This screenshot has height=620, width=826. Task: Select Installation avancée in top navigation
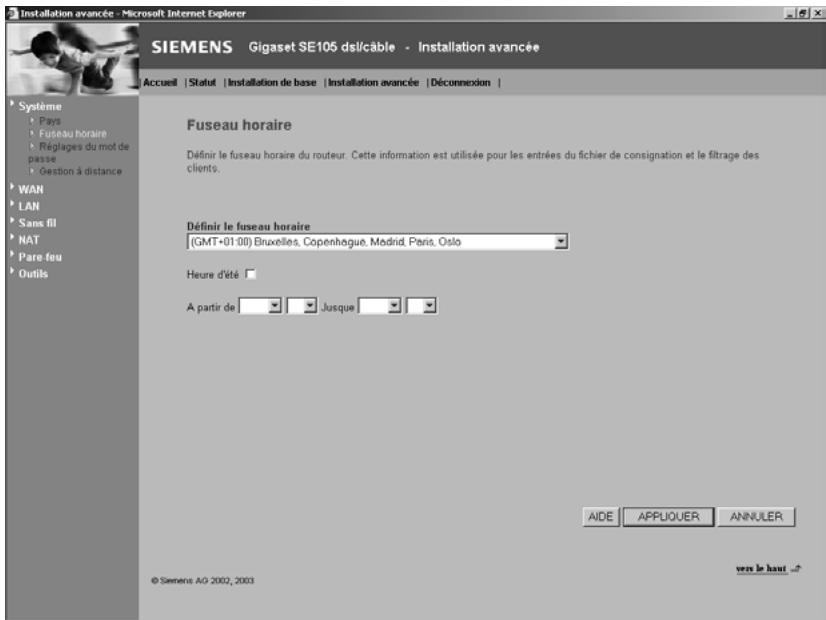[373, 83]
